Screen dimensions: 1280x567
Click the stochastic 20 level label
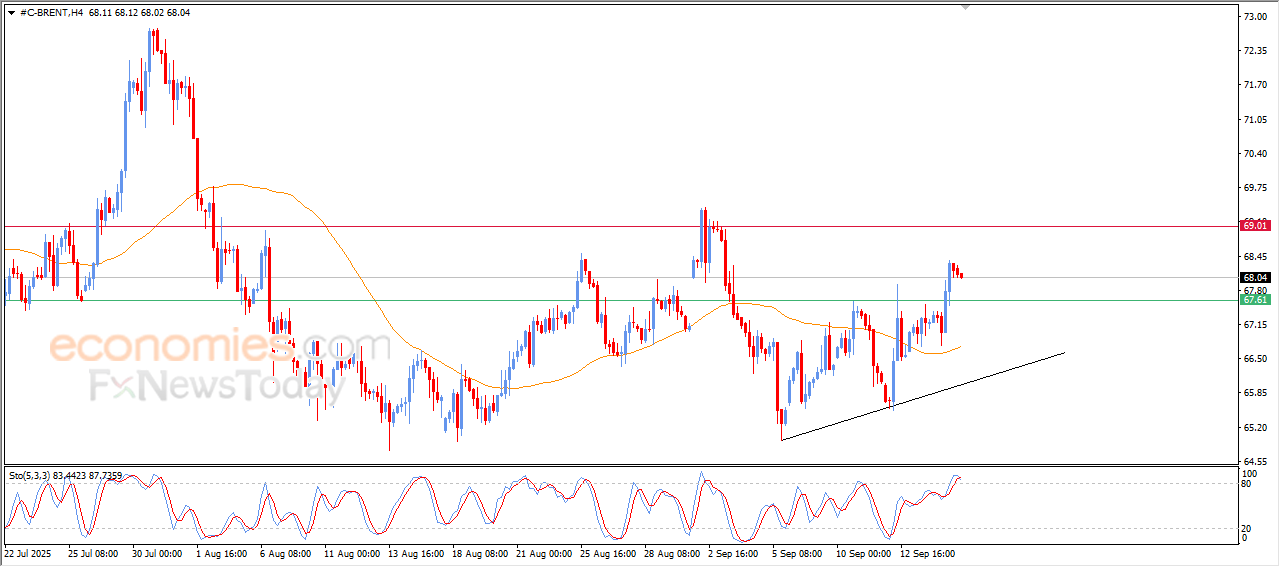tap(1247, 529)
